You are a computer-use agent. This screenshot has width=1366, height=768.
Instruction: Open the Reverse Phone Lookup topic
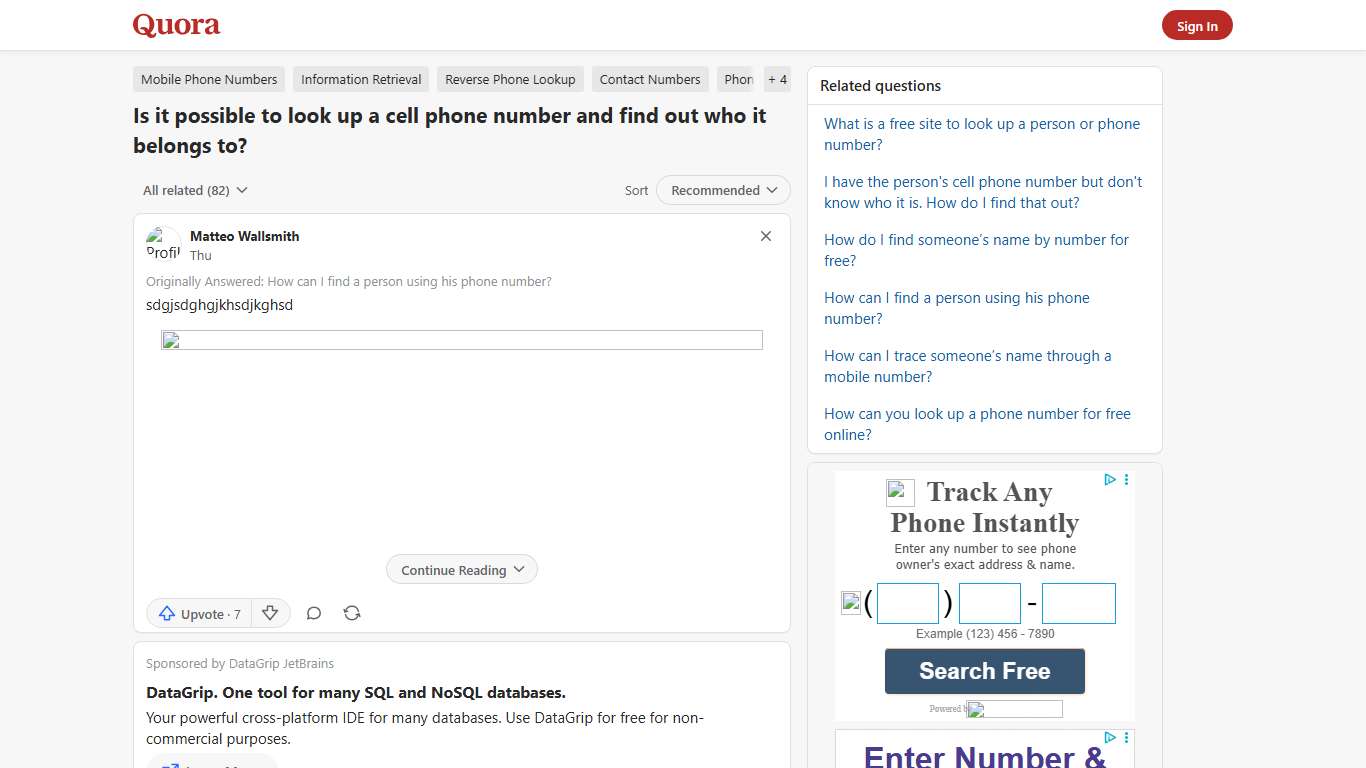[510, 79]
